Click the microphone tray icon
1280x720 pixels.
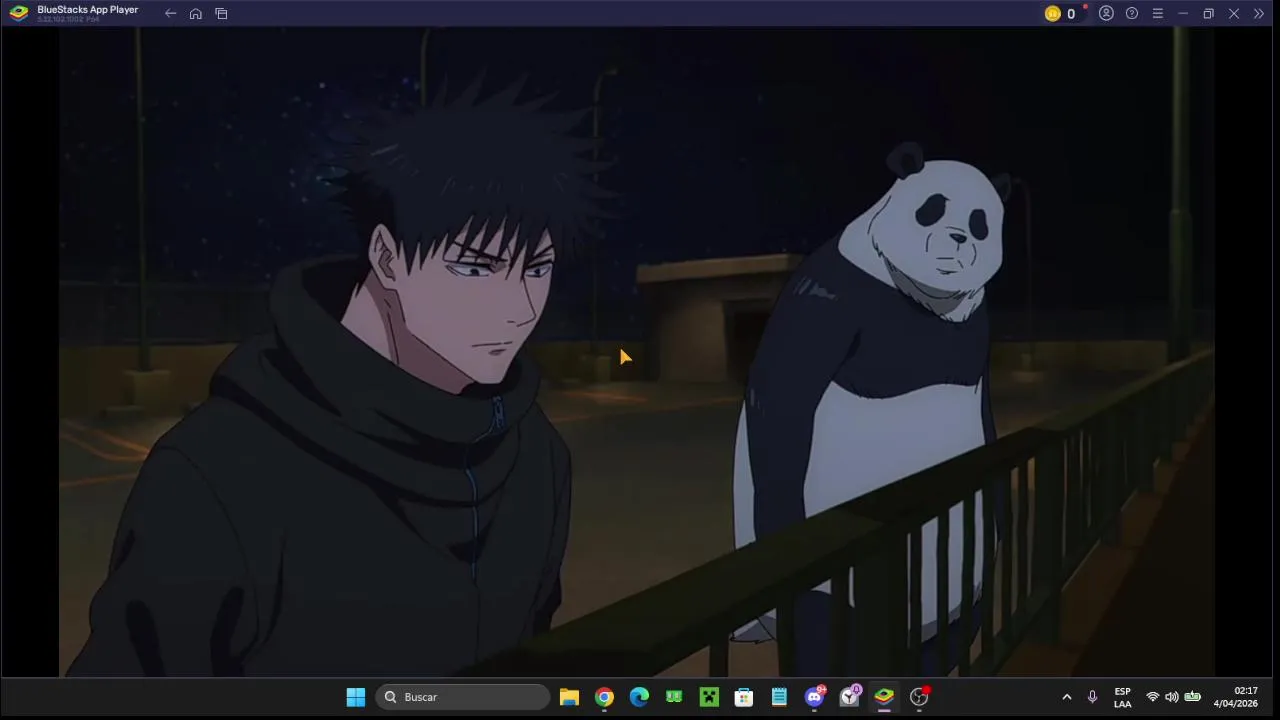(1092, 697)
